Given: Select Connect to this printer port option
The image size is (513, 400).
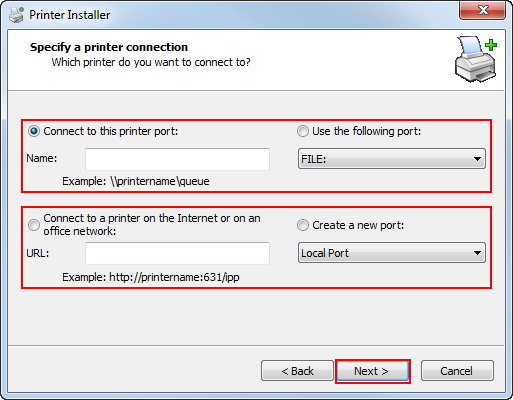Looking at the screenshot, I should click(x=34, y=131).
